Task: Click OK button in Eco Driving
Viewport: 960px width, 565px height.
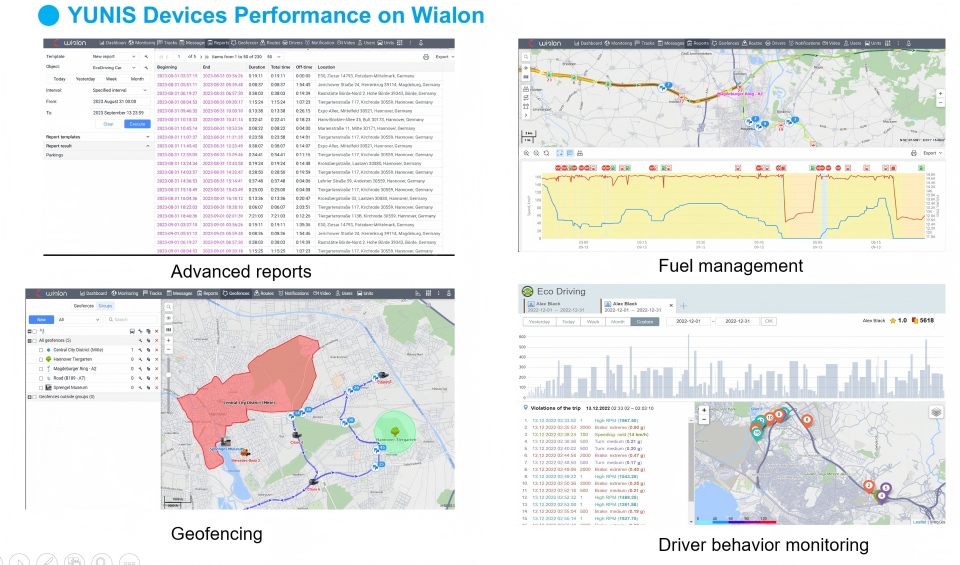Action: pos(769,321)
